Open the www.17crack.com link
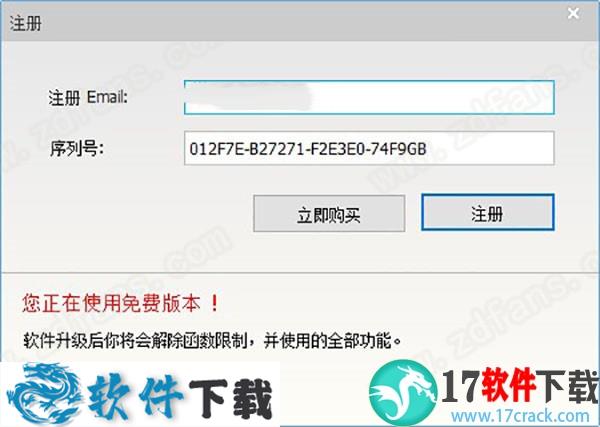The width and height of the screenshot is (600, 427). pyautogui.click(x=520, y=416)
